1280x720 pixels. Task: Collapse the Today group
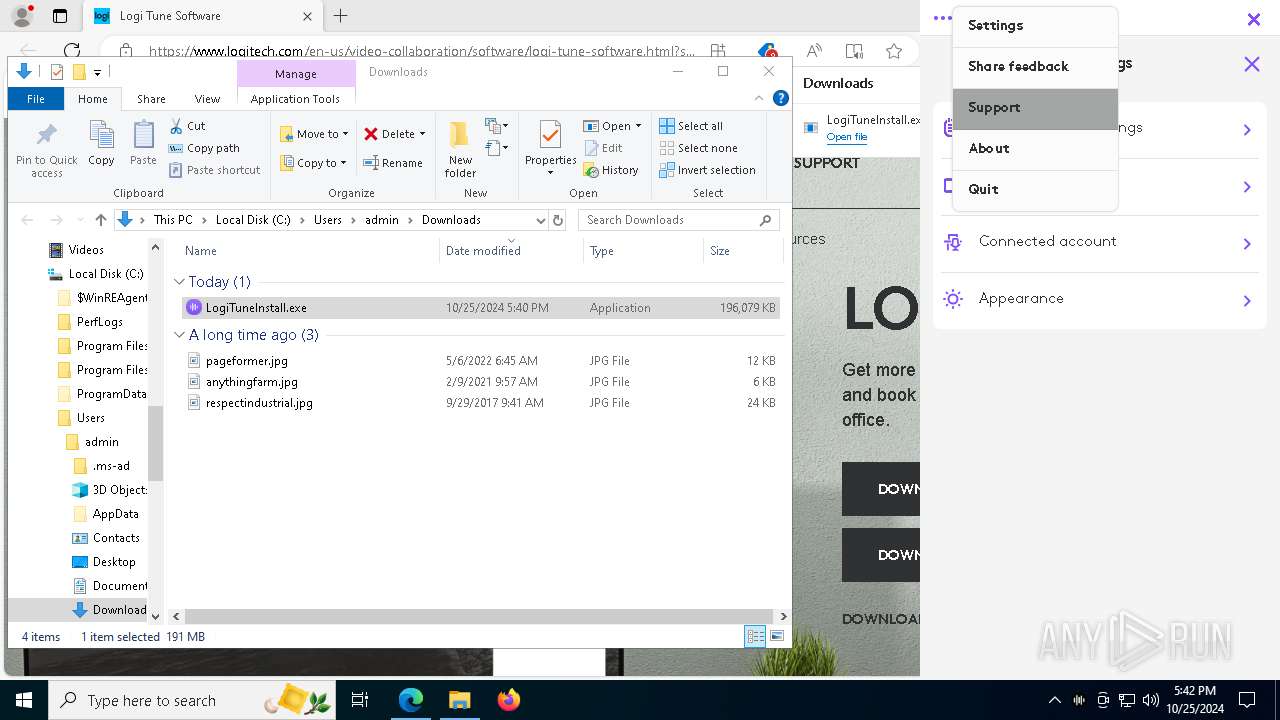[180, 282]
